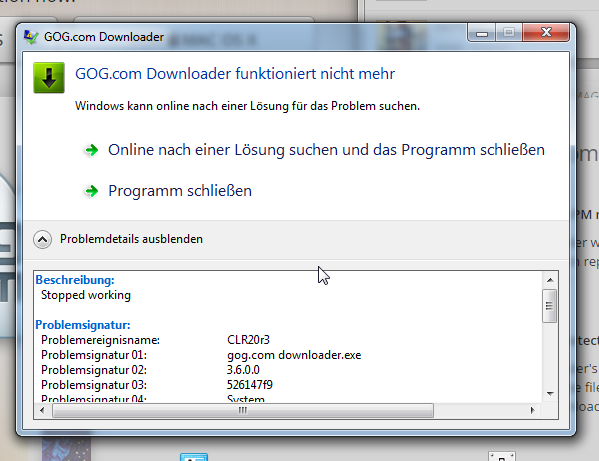Close the crash dialog with X button

546,32
